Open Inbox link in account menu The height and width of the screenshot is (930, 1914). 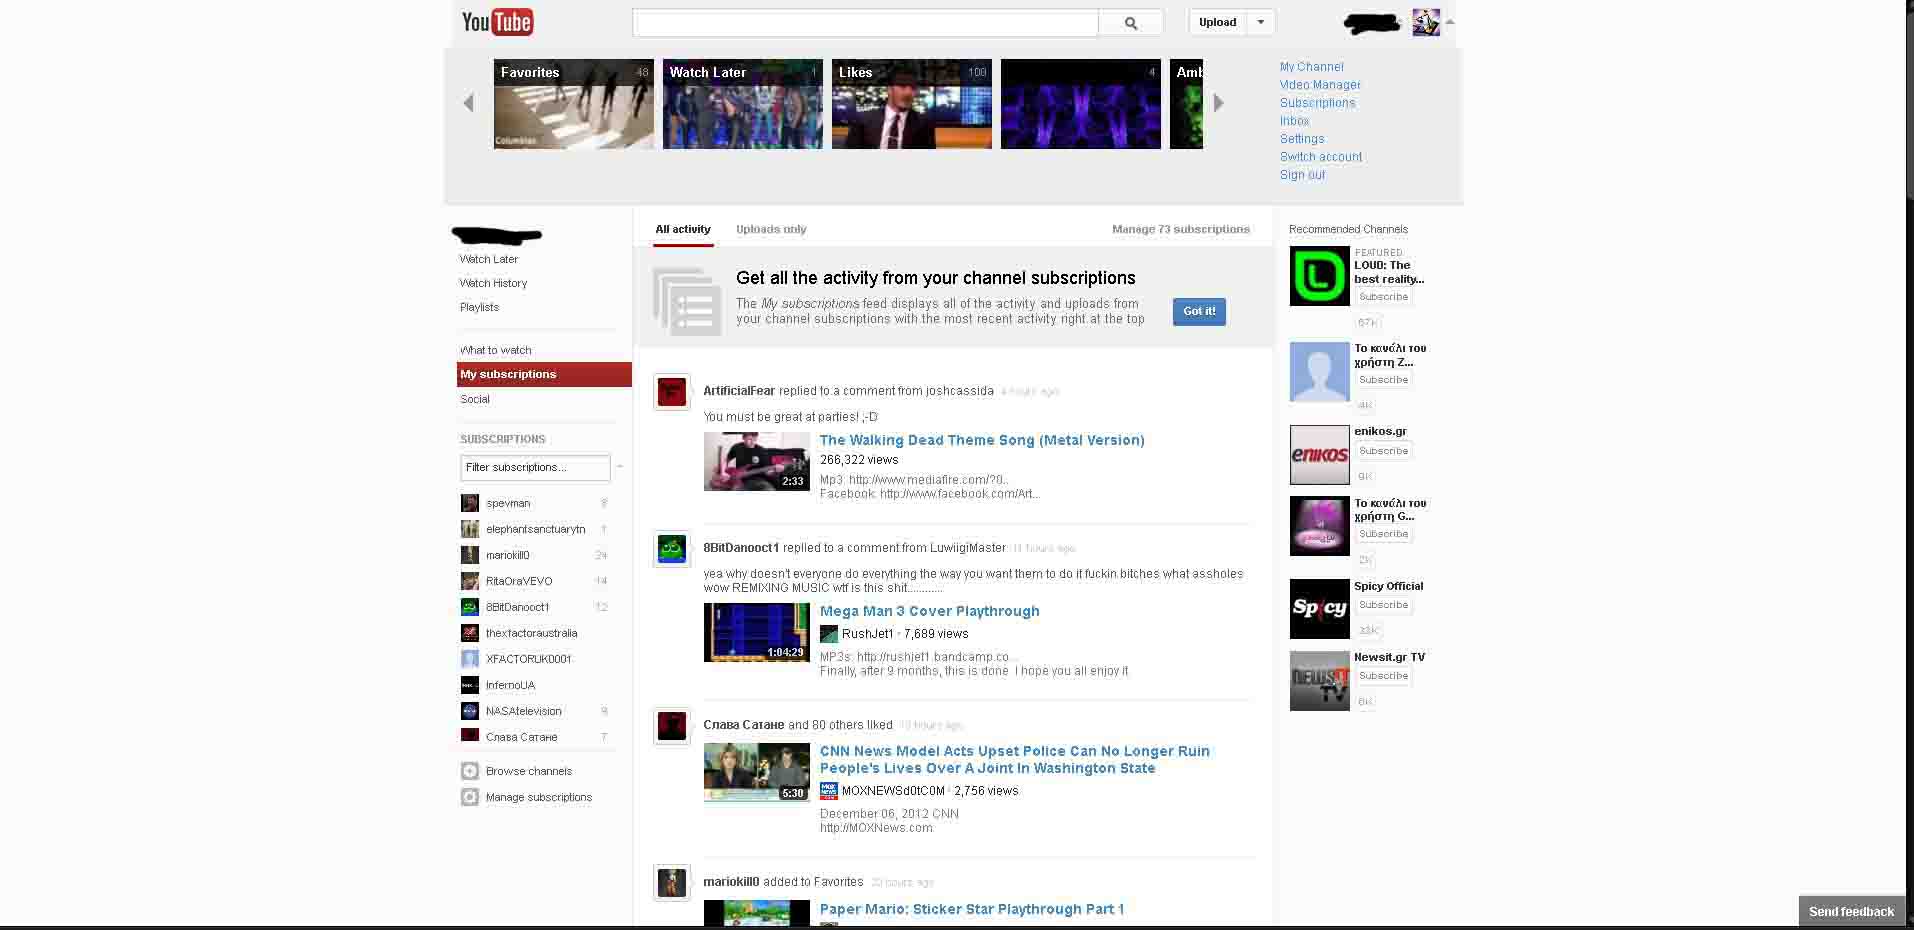click(x=1294, y=121)
